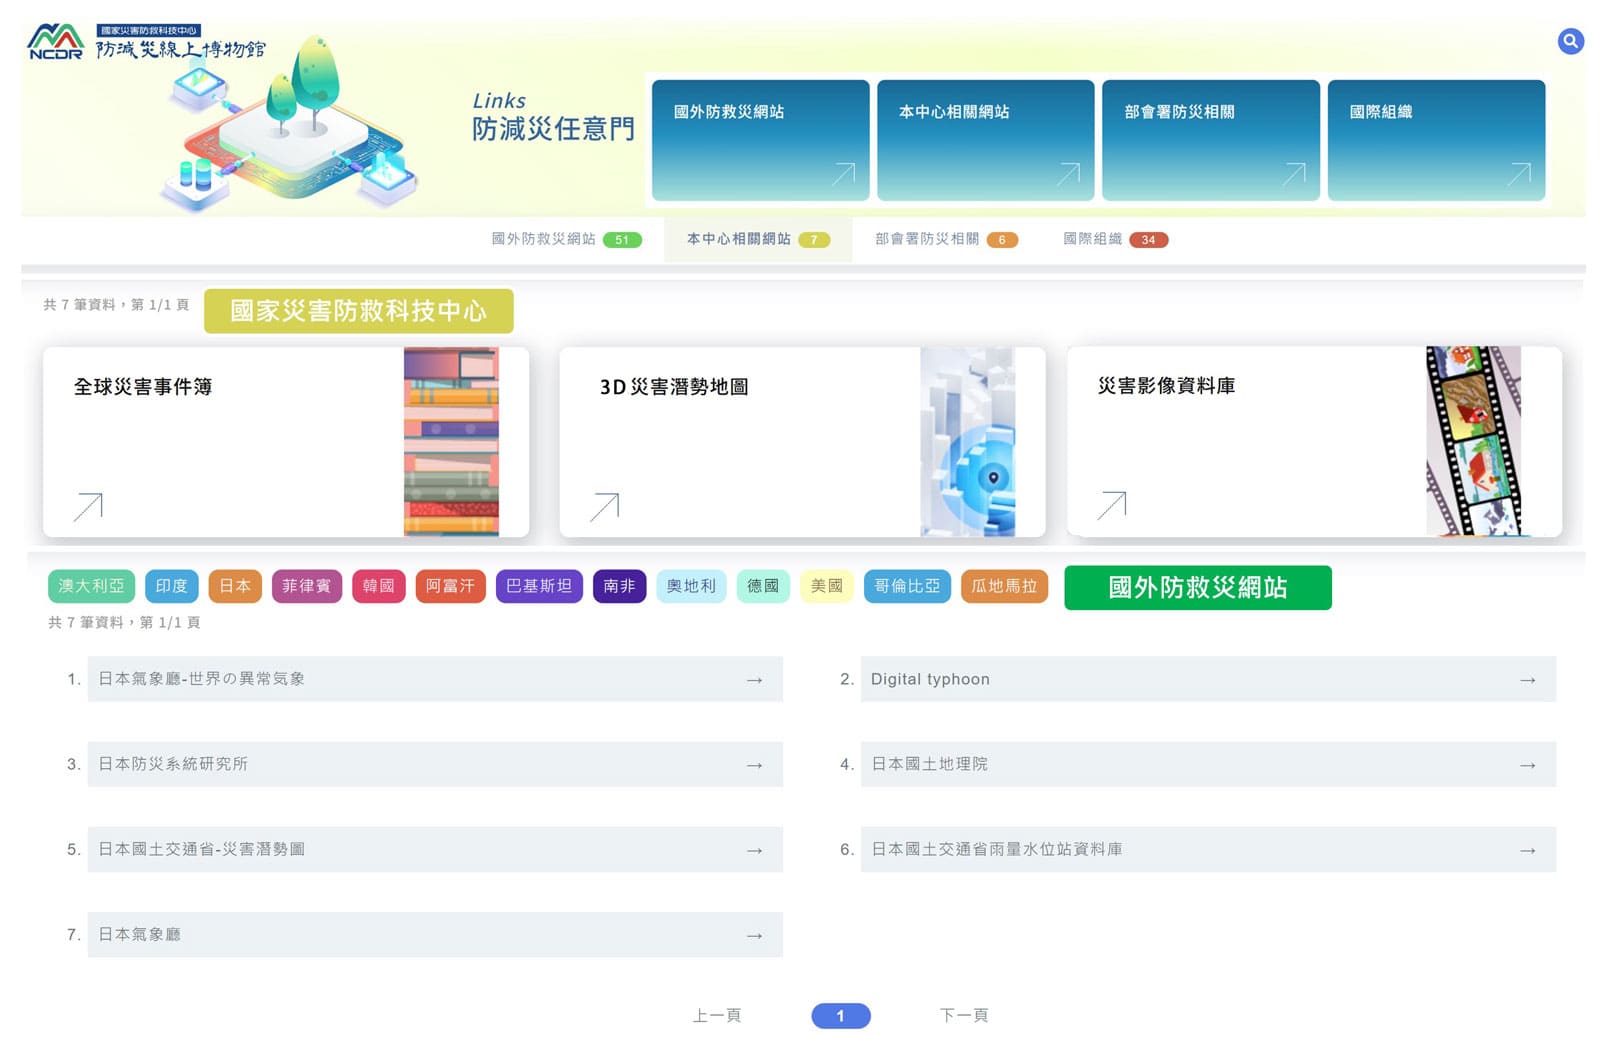Select the 部會署防災相關 tab

click(945, 239)
